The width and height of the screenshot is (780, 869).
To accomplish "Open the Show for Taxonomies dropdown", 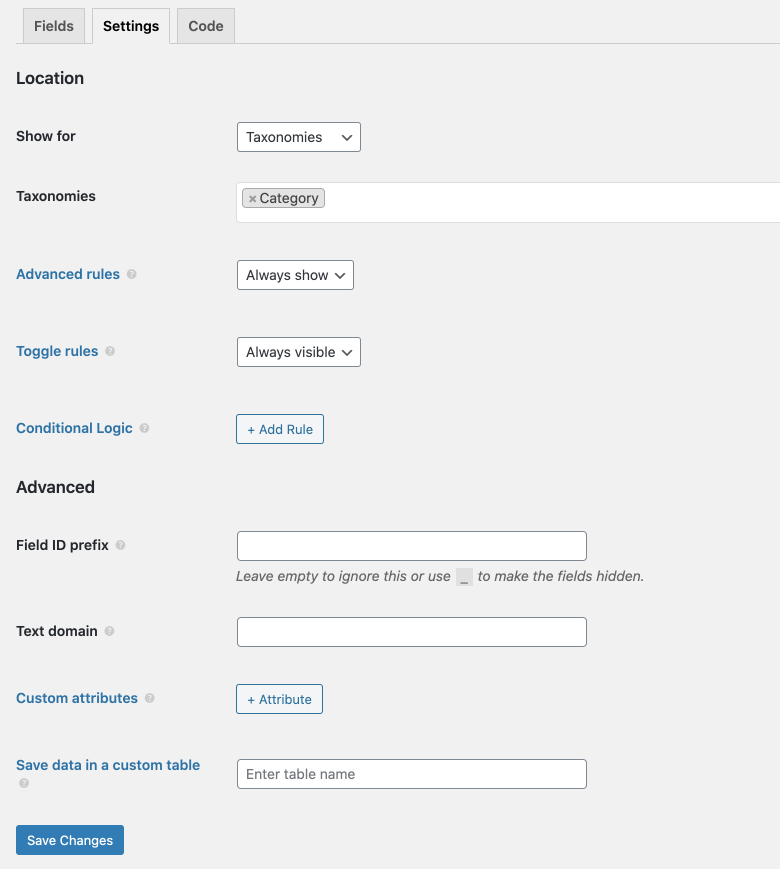I will click(299, 137).
